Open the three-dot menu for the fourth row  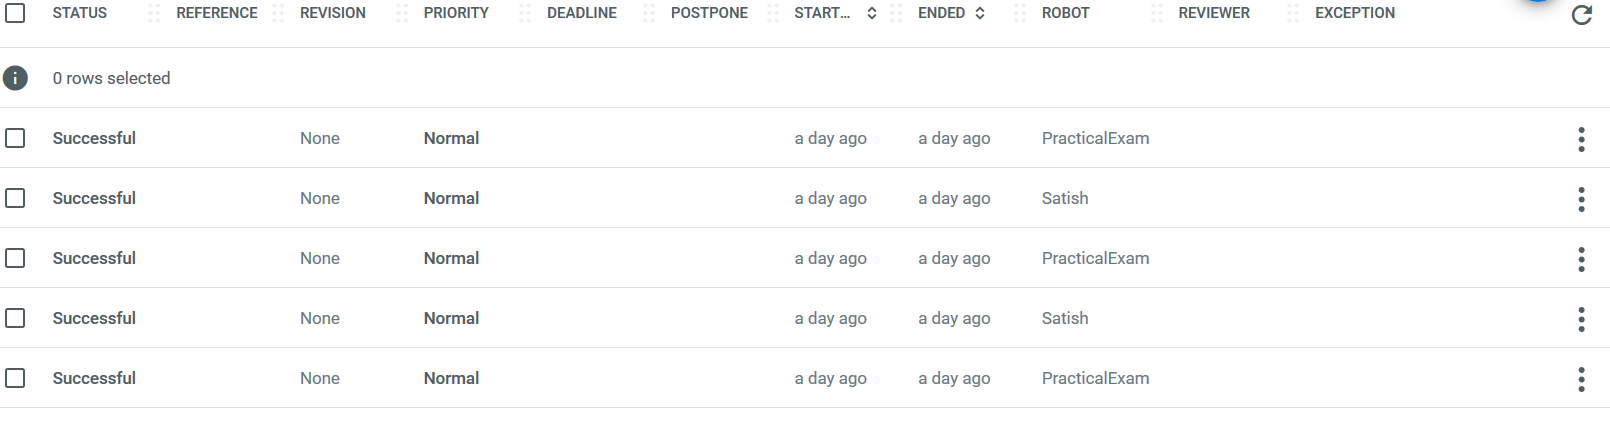(1581, 319)
